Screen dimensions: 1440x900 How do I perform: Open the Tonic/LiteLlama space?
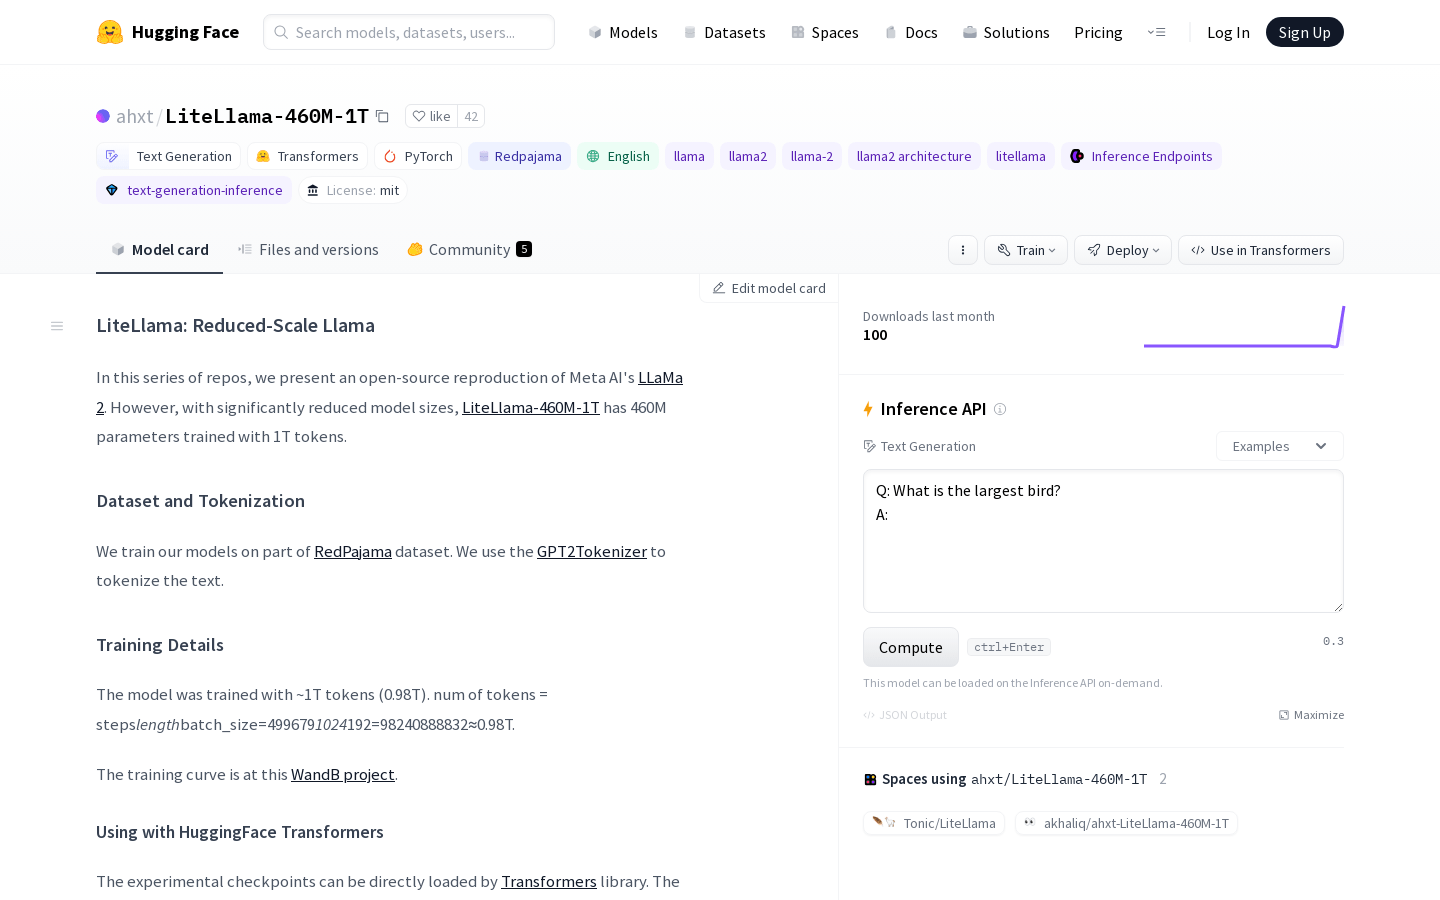[934, 823]
